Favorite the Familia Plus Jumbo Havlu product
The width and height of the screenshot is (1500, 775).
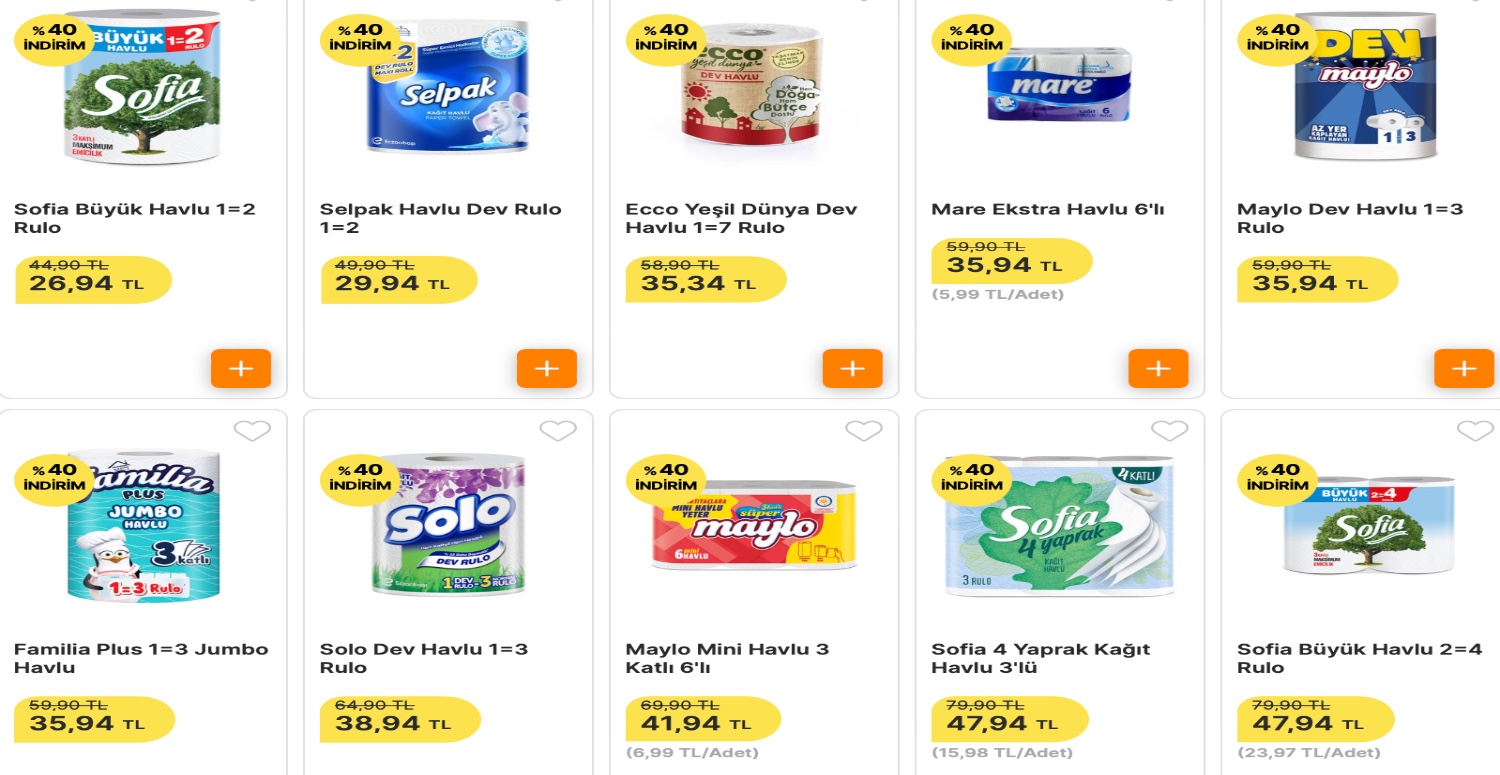pos(253,430)
